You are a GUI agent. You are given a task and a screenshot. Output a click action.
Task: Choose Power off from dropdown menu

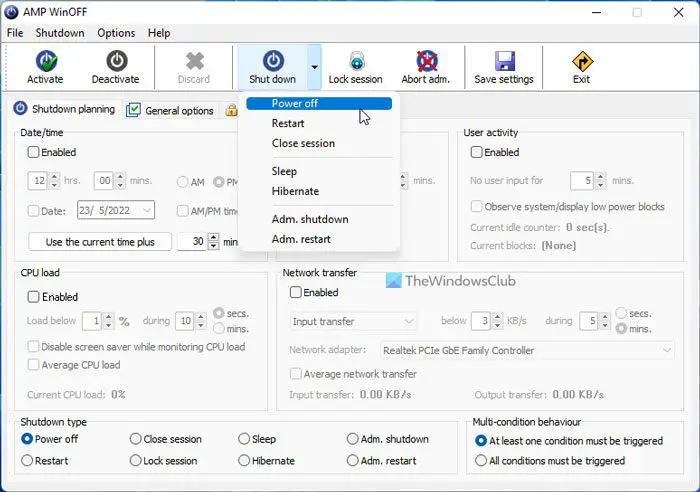(319, 104)
